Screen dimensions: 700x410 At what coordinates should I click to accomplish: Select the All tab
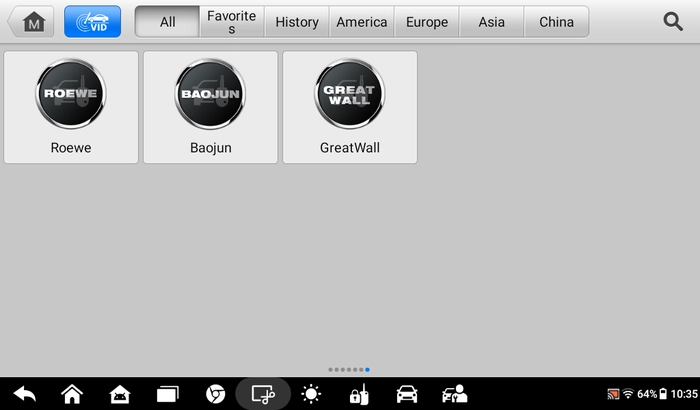click(x=167, y=21)
